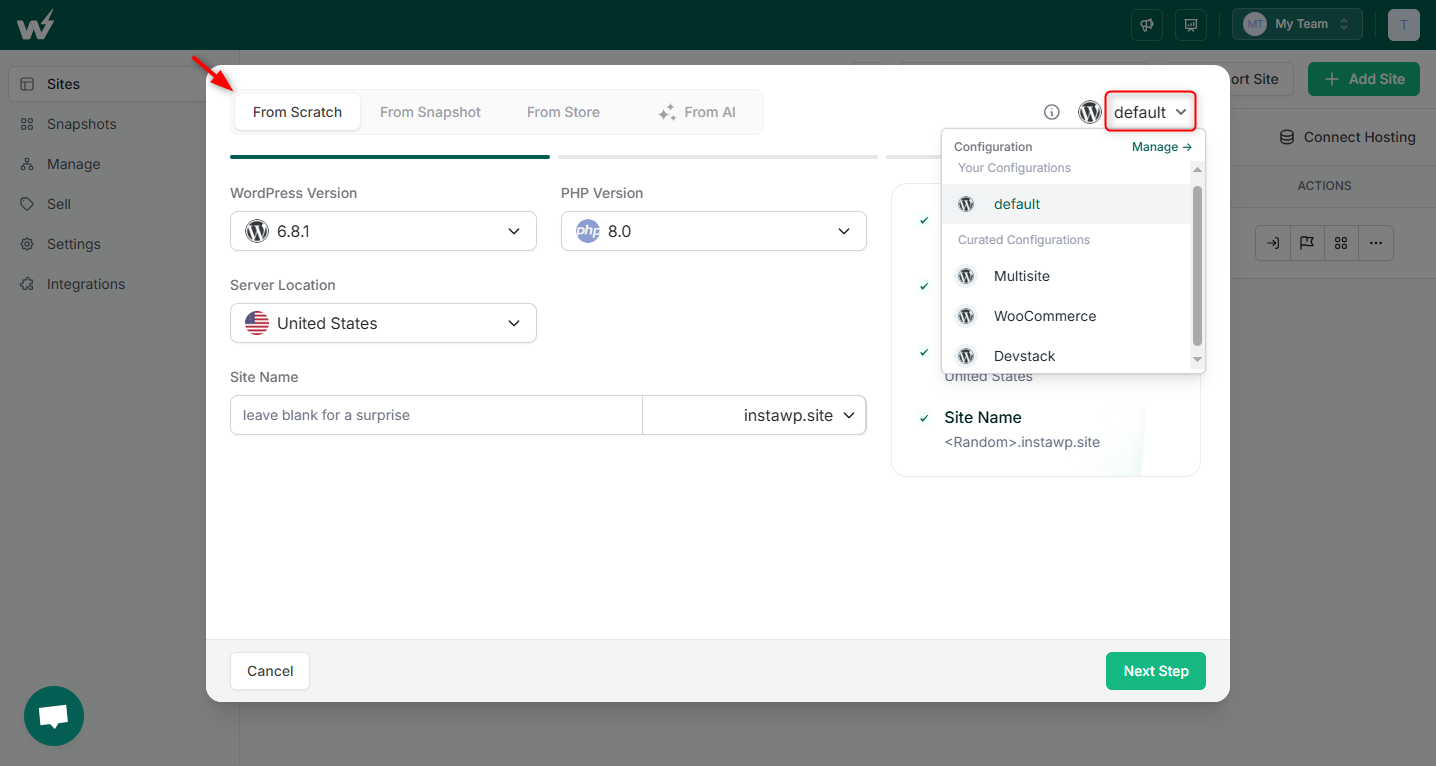Image resolution: width=1436 pixels, height=766 pixels.
Task: Open the announcements megaphone icon
Action: tap(1146, 25)
